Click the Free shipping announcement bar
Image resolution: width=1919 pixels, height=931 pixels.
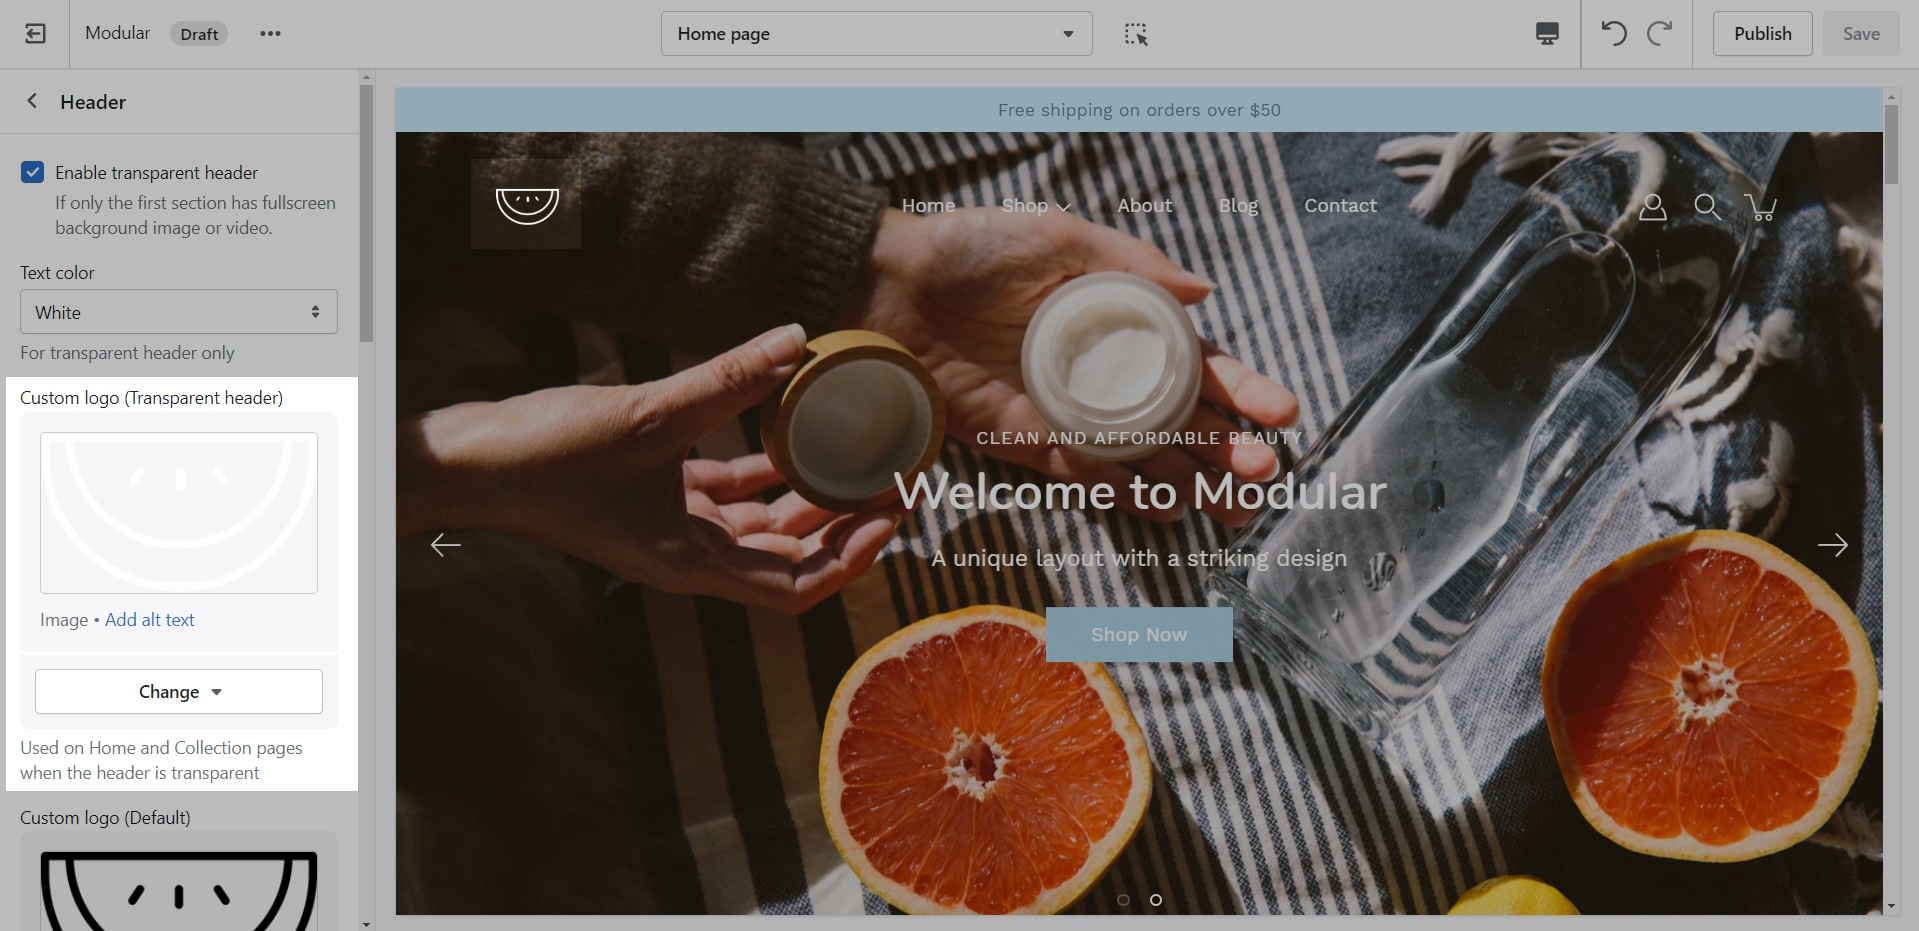(x=1139, y=110)
